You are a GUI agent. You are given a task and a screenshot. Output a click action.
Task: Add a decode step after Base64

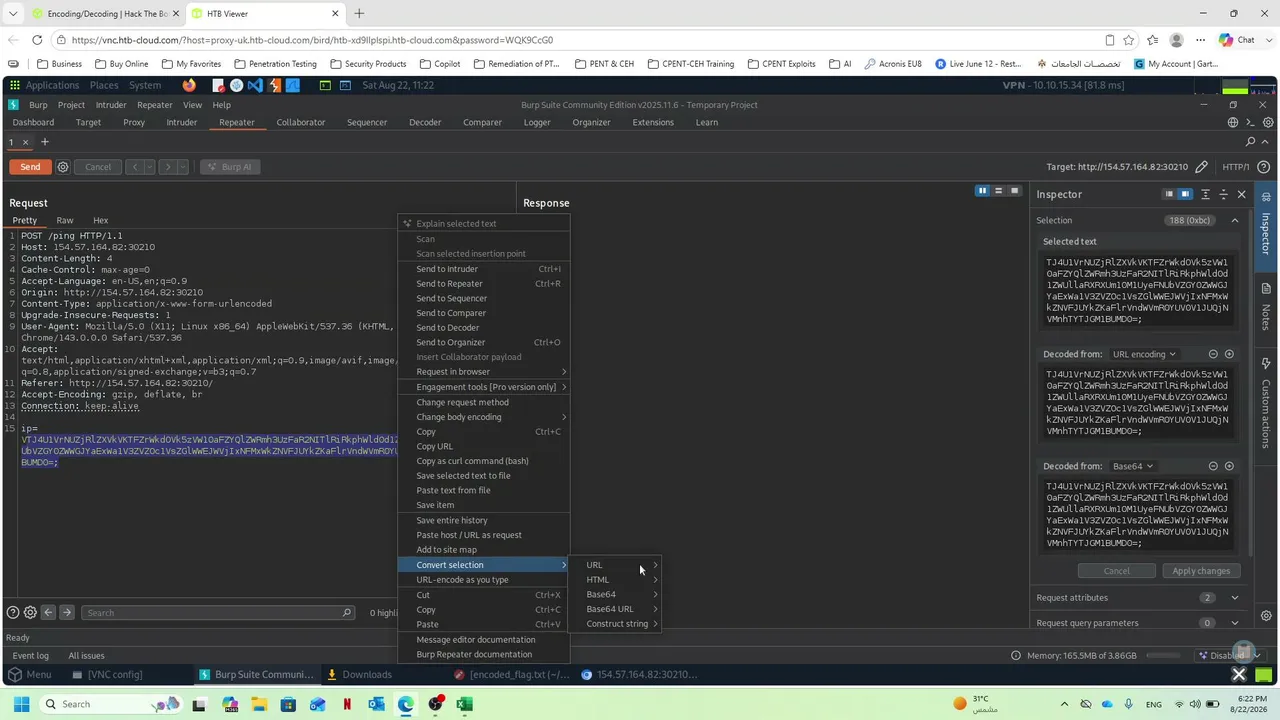tap(1229, 466)
